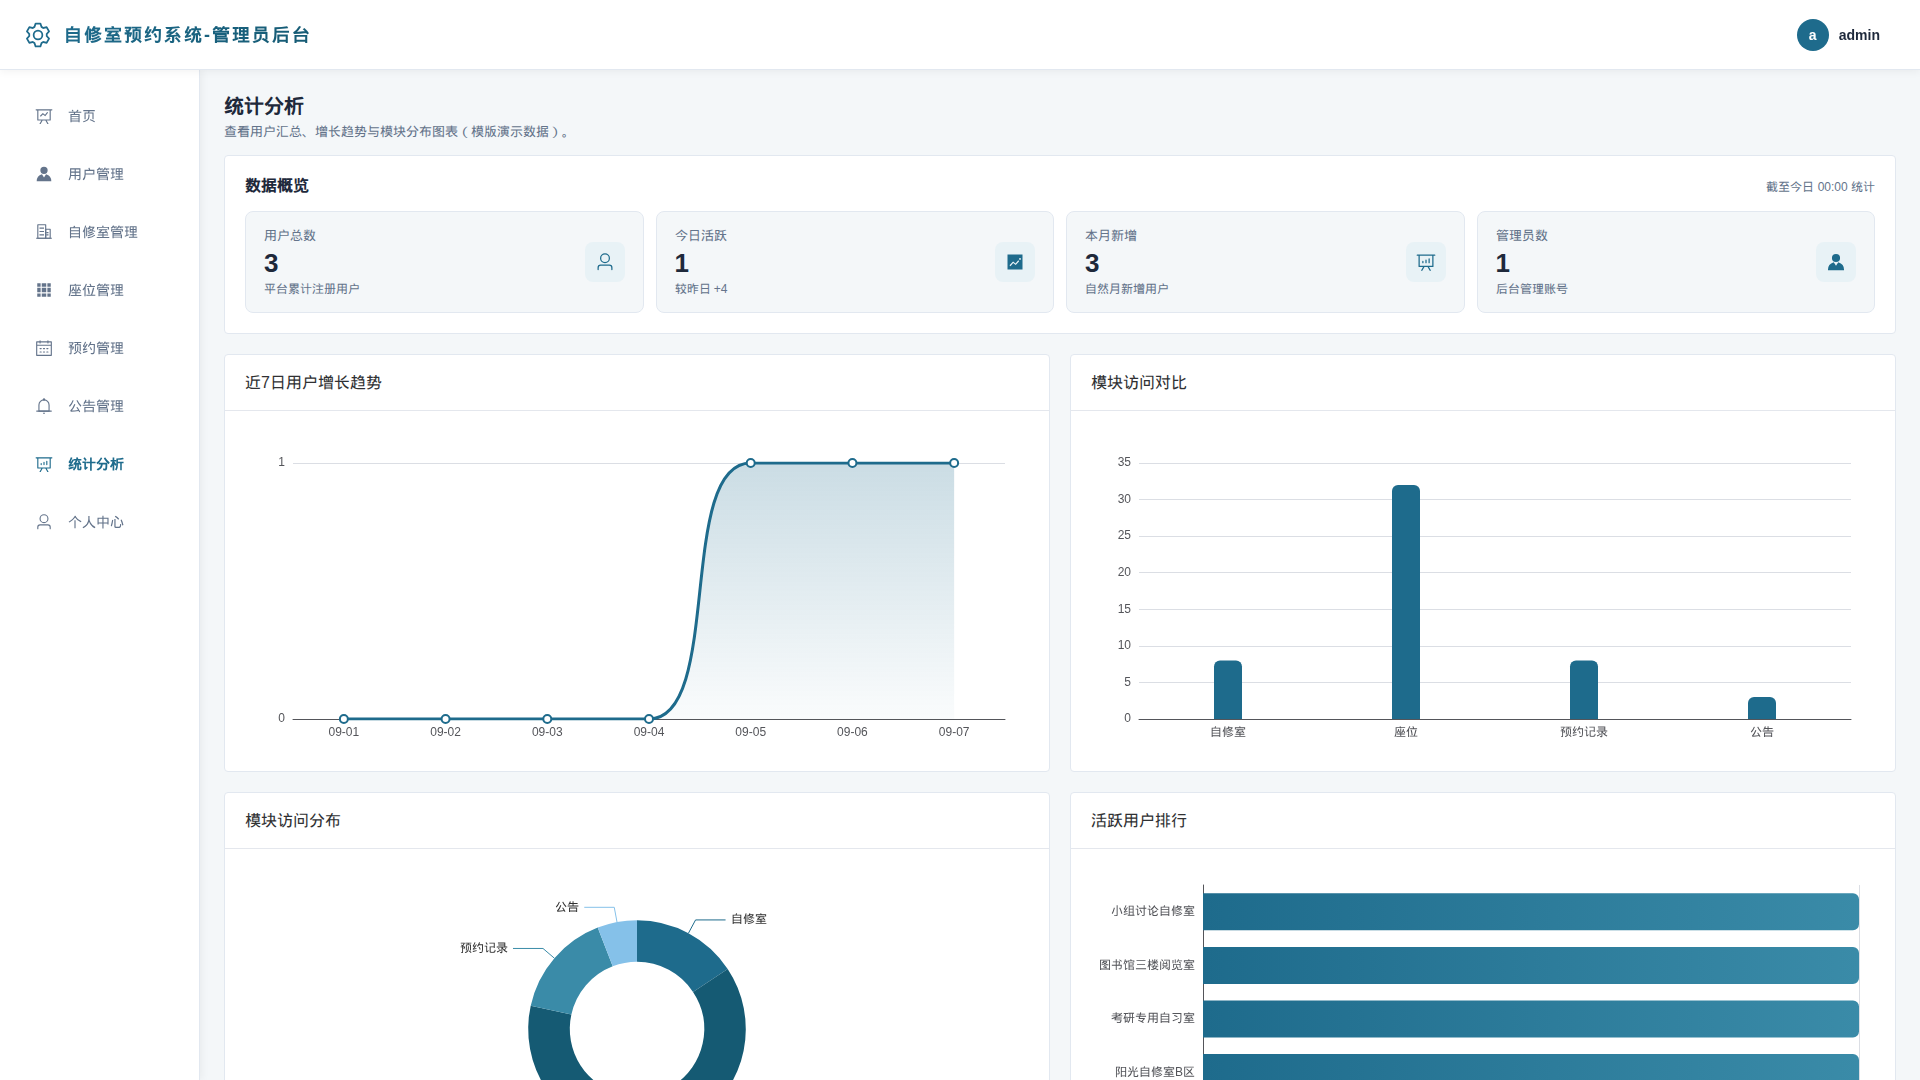Click the 用户总数 label
This screenshot has height=1080, width=1920.
point(290,236)
